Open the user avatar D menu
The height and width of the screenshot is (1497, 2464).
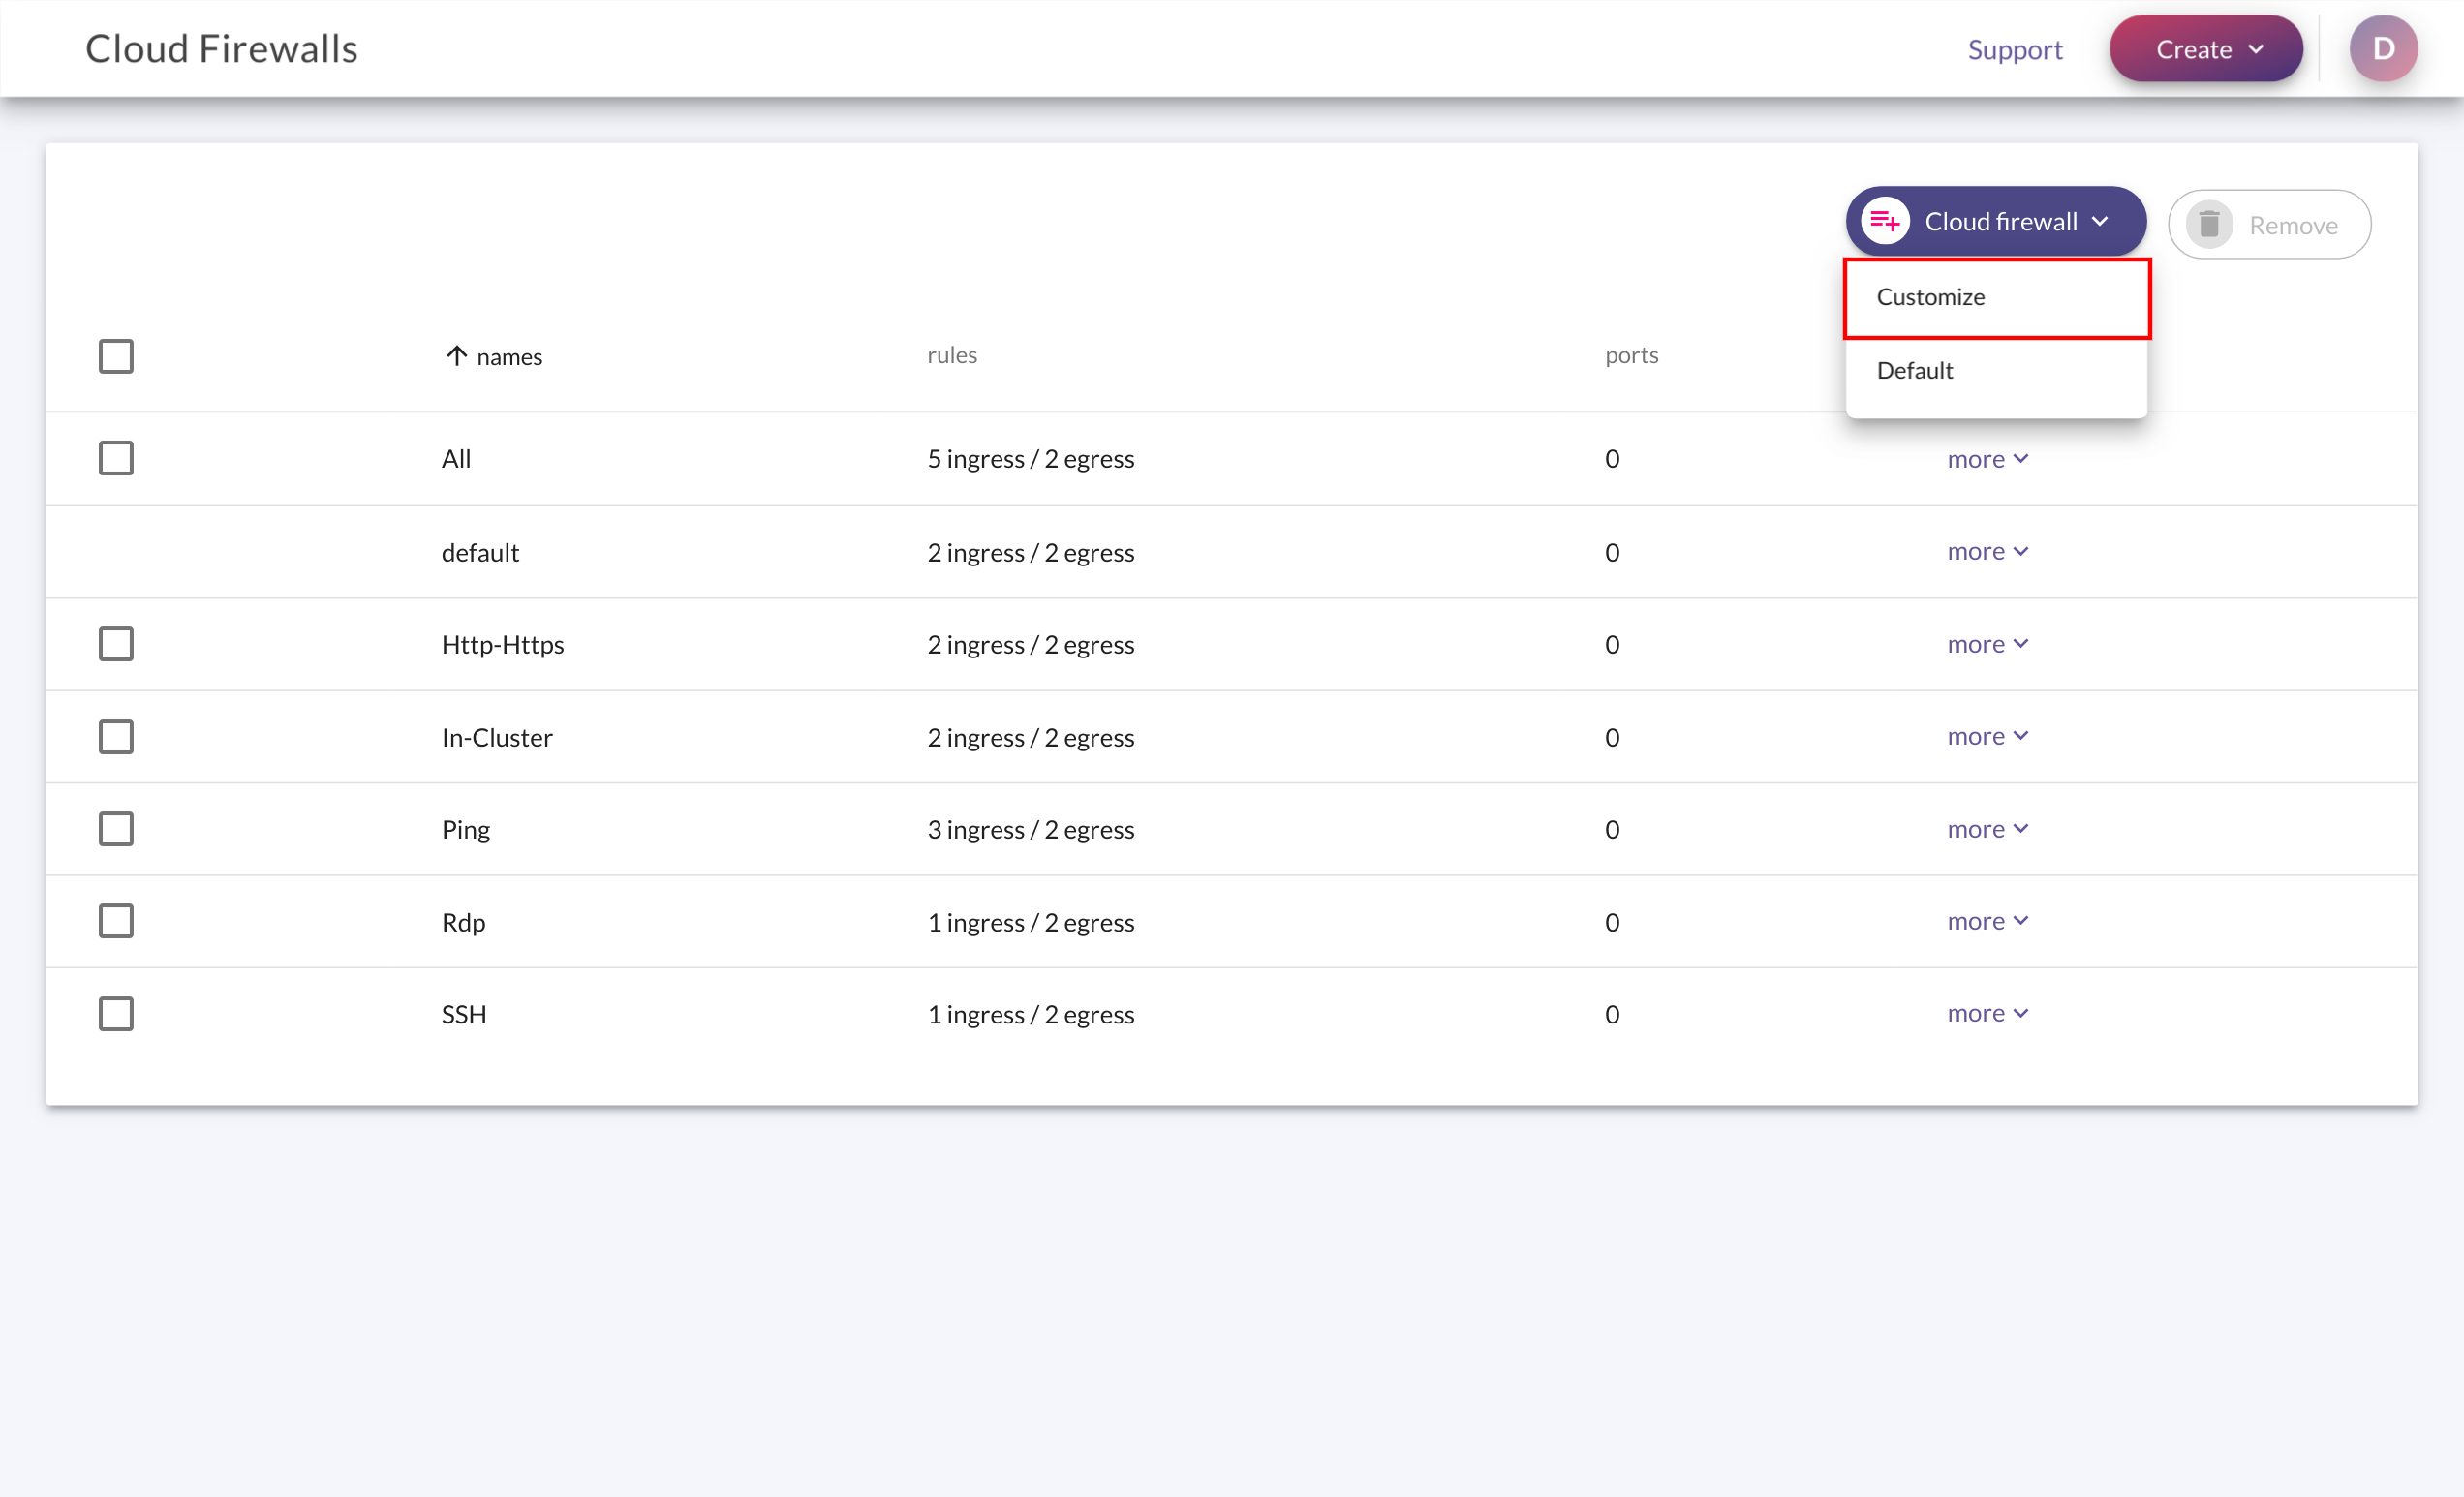click(x=2383, y=49)
